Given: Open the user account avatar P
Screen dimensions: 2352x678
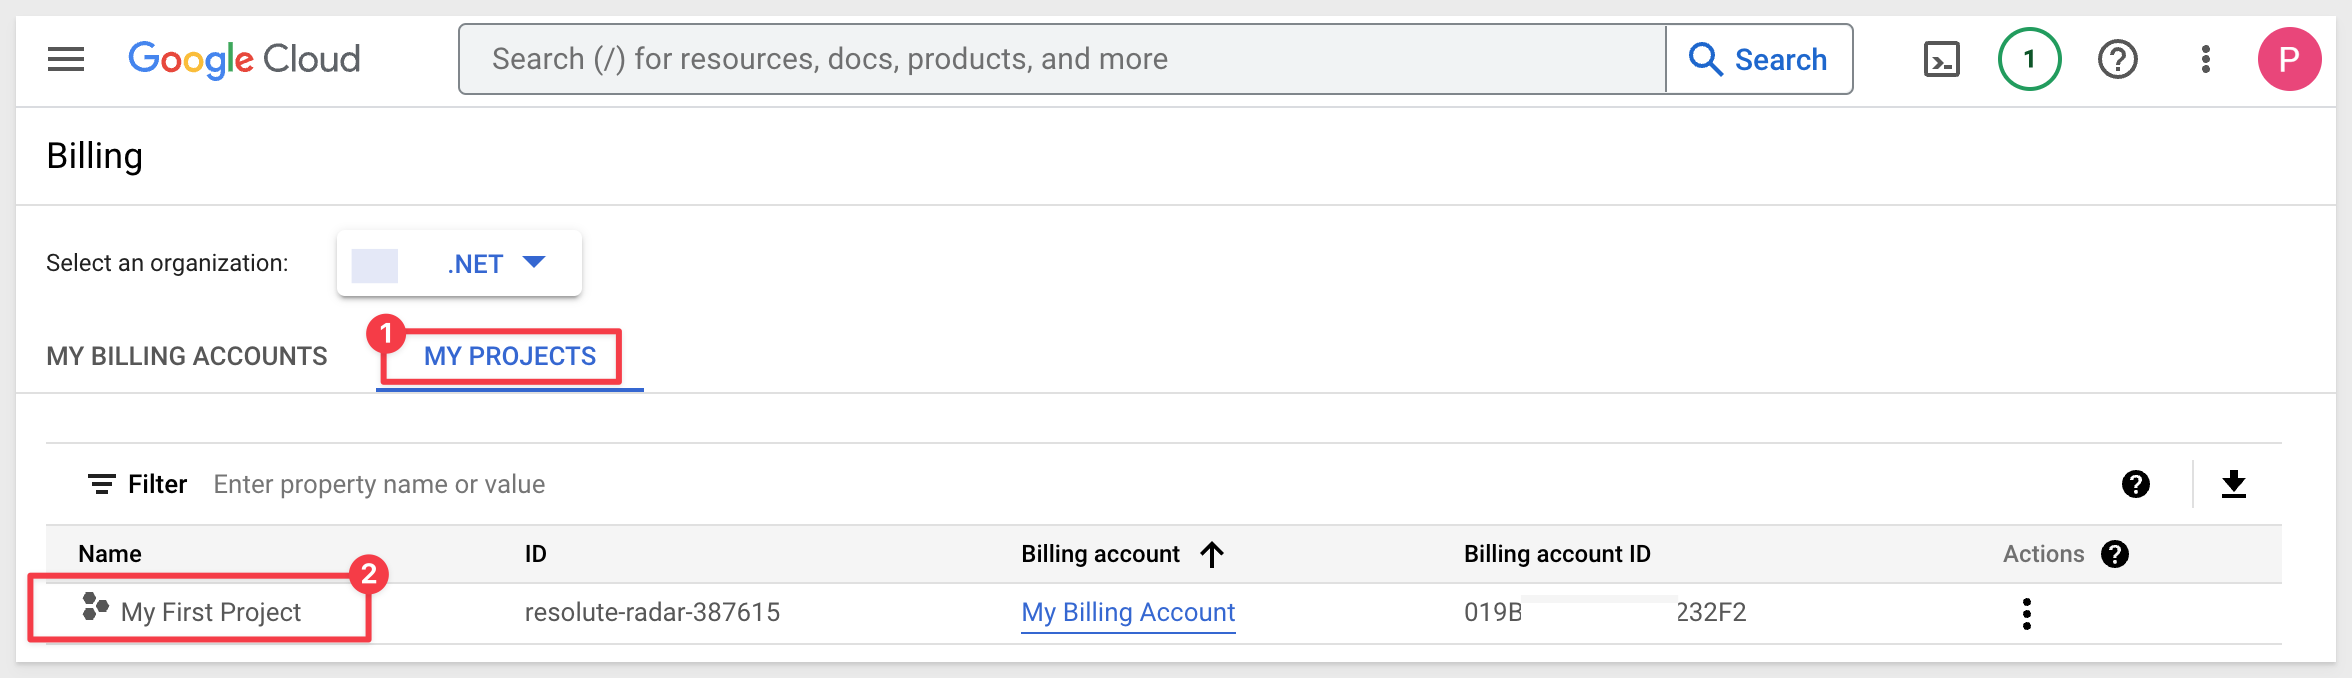Looking at the screenshot, I should coord(2289,60).
